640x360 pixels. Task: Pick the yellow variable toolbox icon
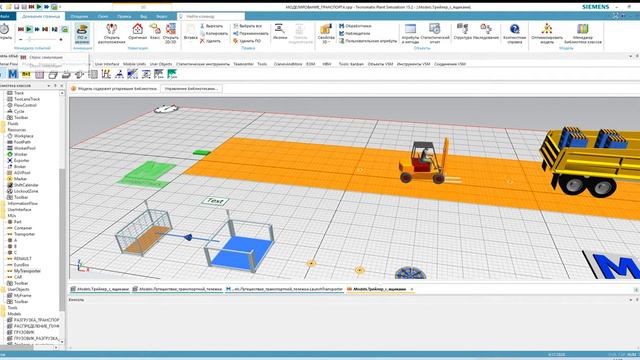26,74
